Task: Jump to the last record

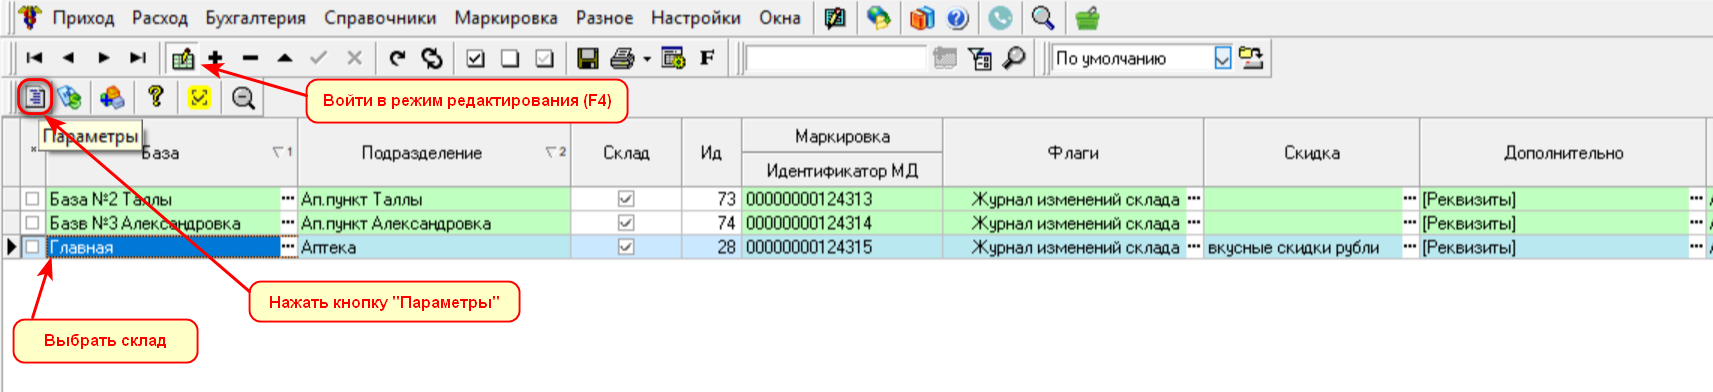Action: (x=138, y=58)
